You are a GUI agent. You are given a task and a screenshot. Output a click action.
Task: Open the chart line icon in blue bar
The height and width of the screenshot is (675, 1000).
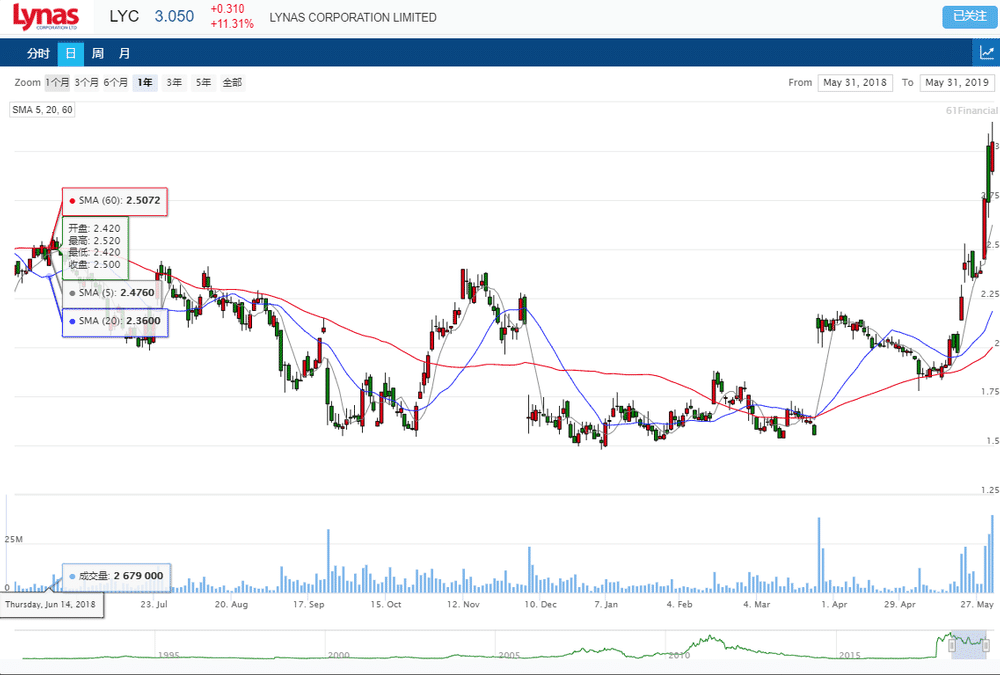[986, 53]
